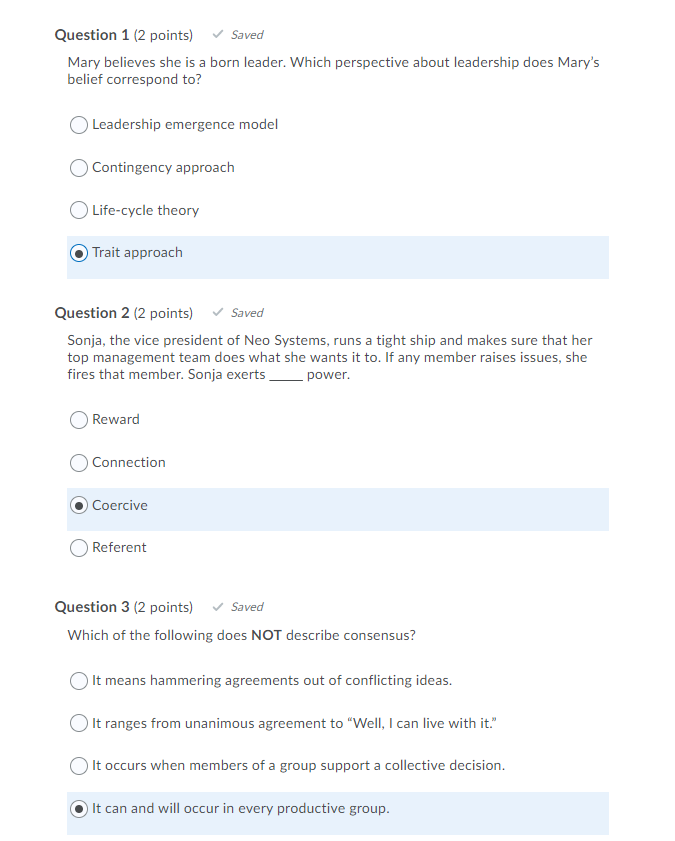Select the Contingency approach option
This screenshot has height=841, width=675.
[79, 168]
